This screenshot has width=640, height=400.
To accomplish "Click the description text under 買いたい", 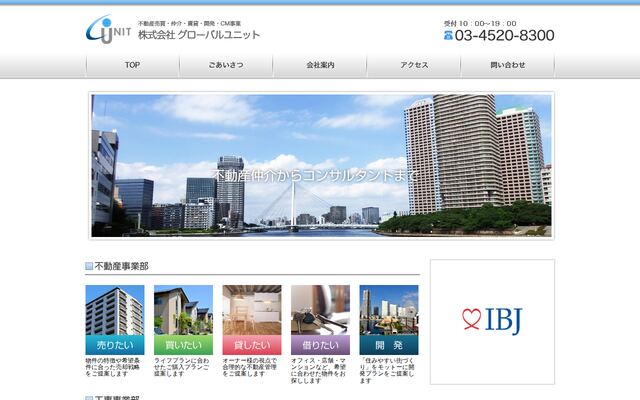I will point(182,367).
